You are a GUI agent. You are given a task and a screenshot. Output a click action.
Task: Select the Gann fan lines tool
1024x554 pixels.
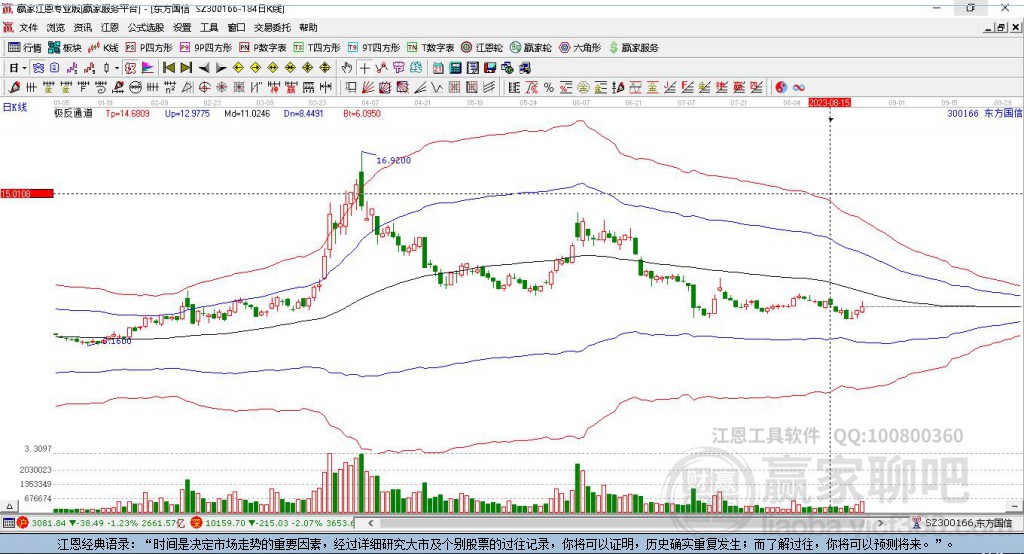(368, 87)
